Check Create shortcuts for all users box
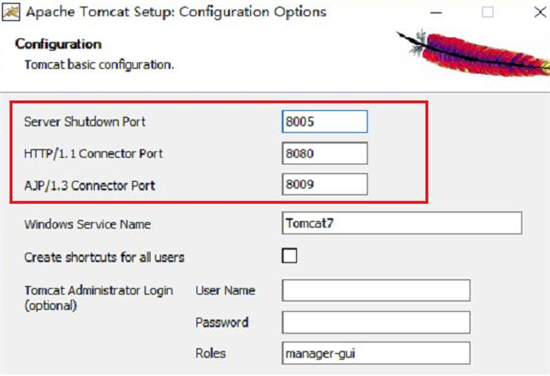Screen dimensions: 550x376 tap(289, 256)
